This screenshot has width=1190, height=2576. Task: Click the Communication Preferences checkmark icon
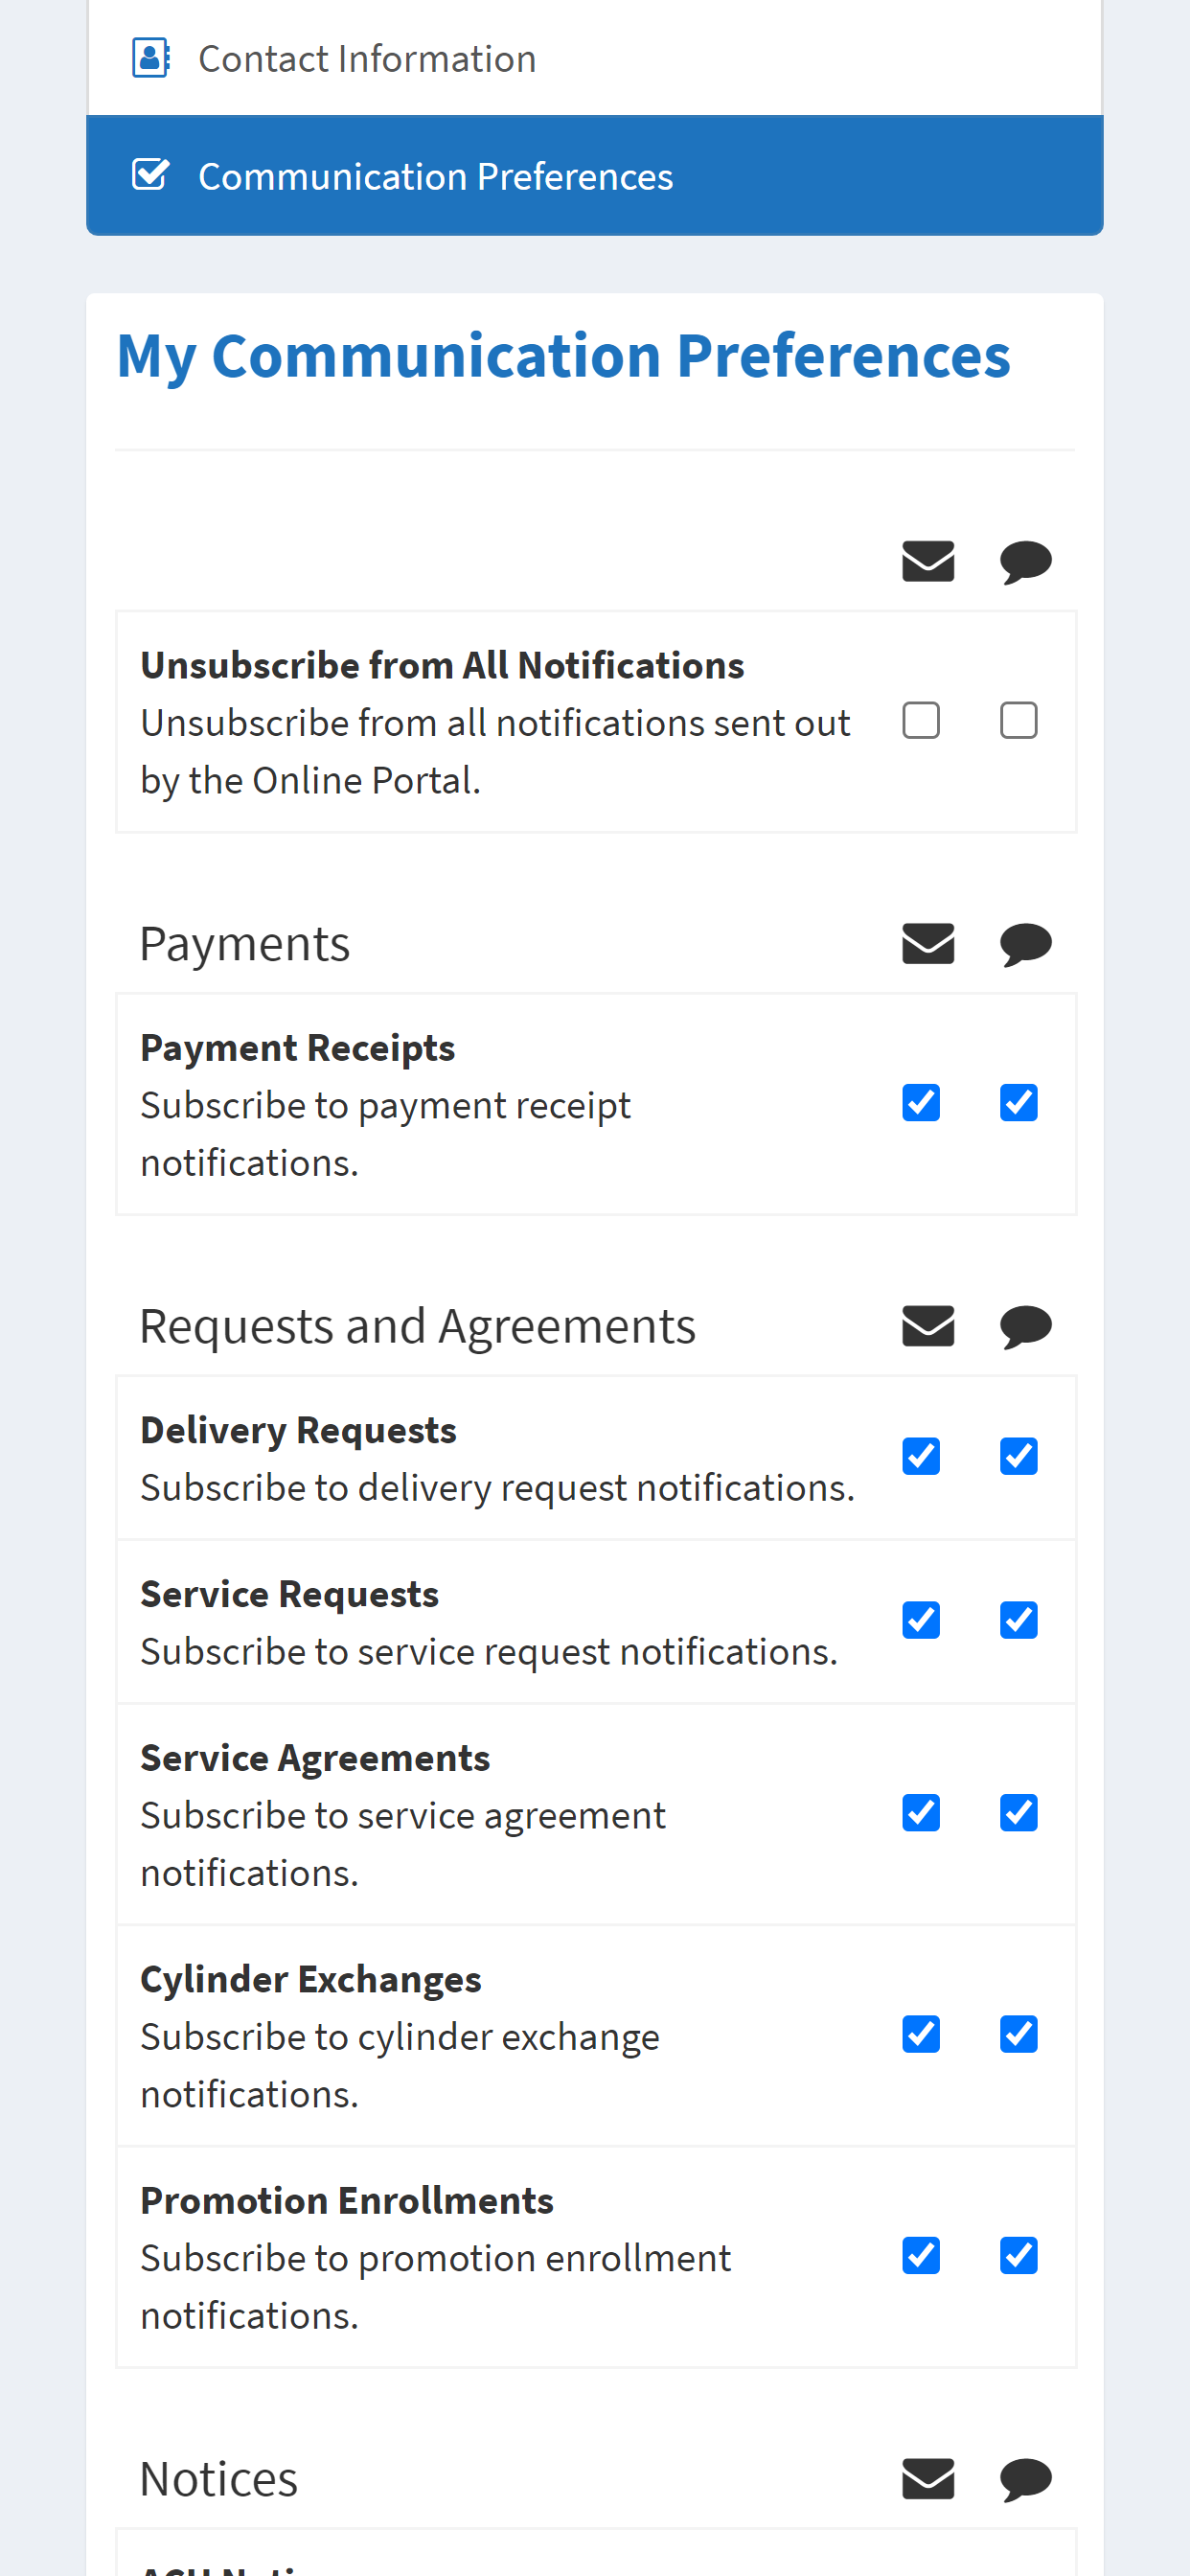point(151,175)
